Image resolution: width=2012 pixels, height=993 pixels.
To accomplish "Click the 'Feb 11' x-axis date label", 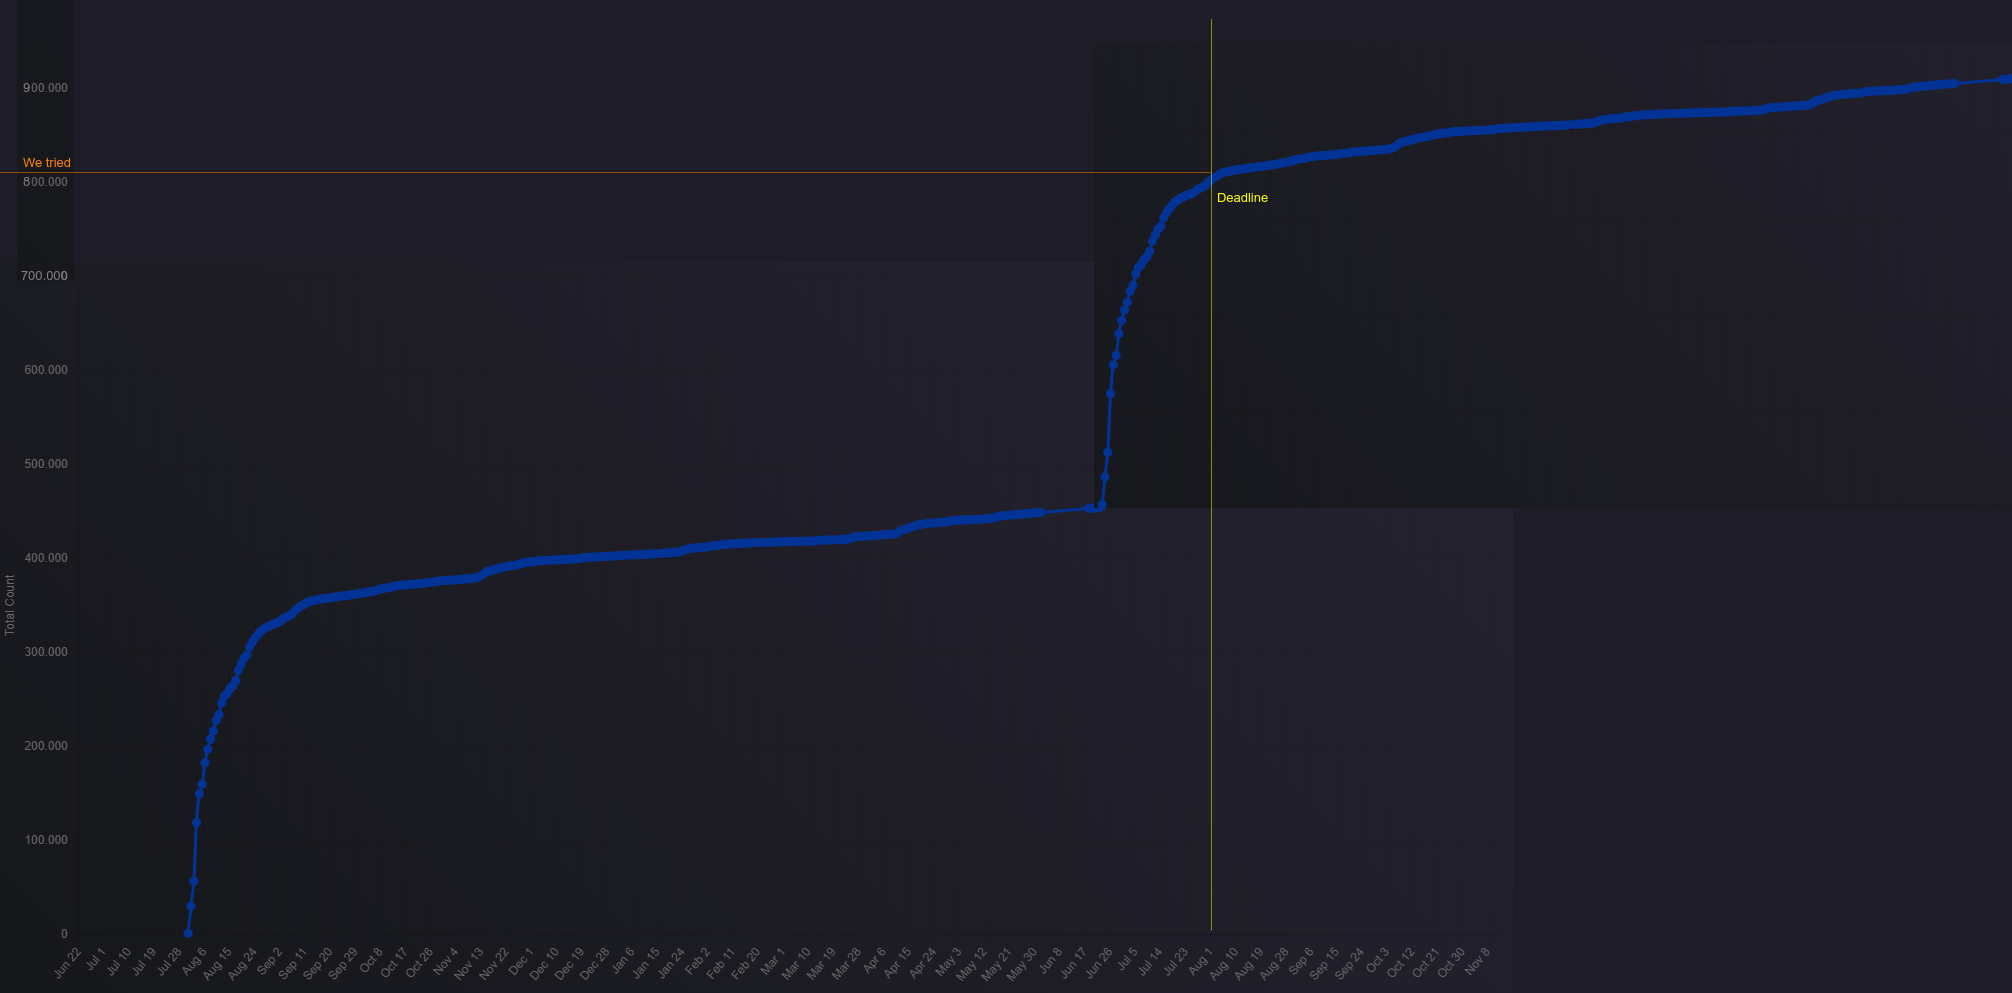I will point(721,962).
